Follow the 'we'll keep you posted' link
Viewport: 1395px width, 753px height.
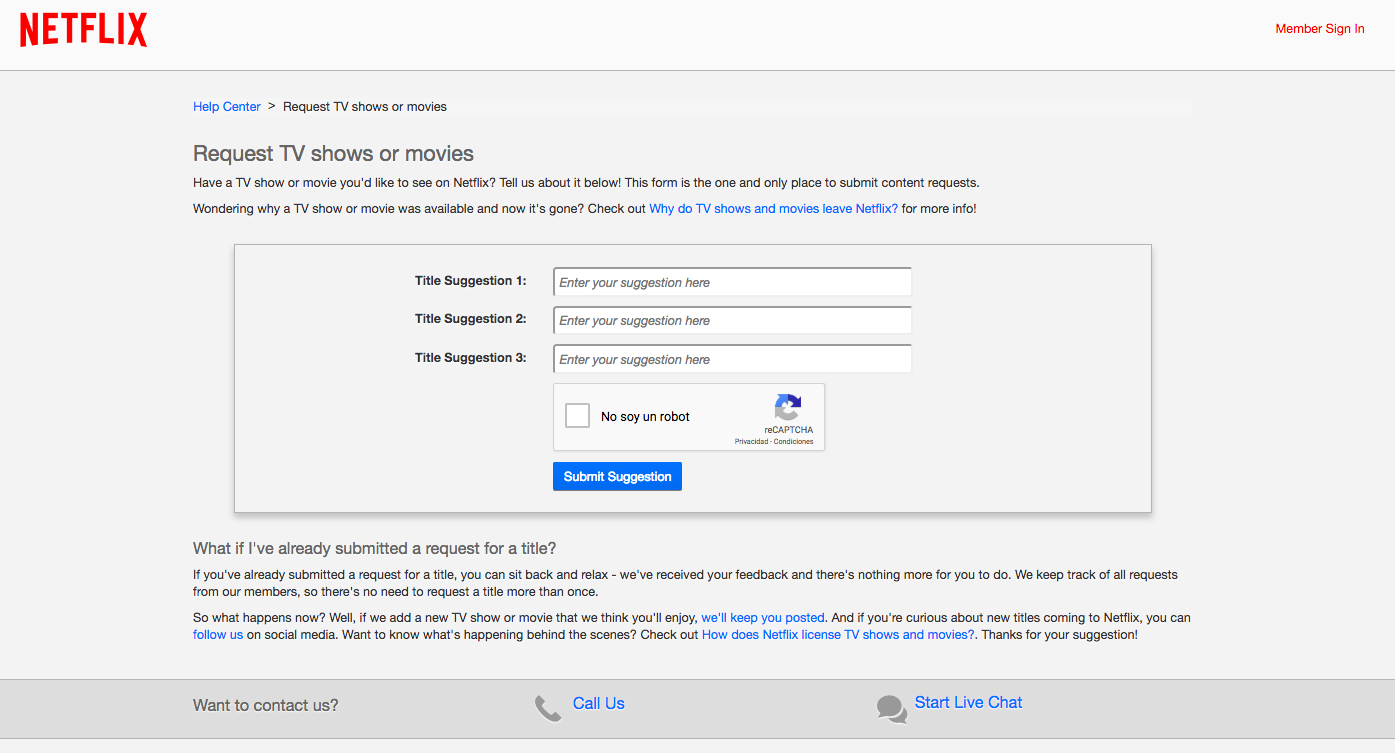[762, 618]
